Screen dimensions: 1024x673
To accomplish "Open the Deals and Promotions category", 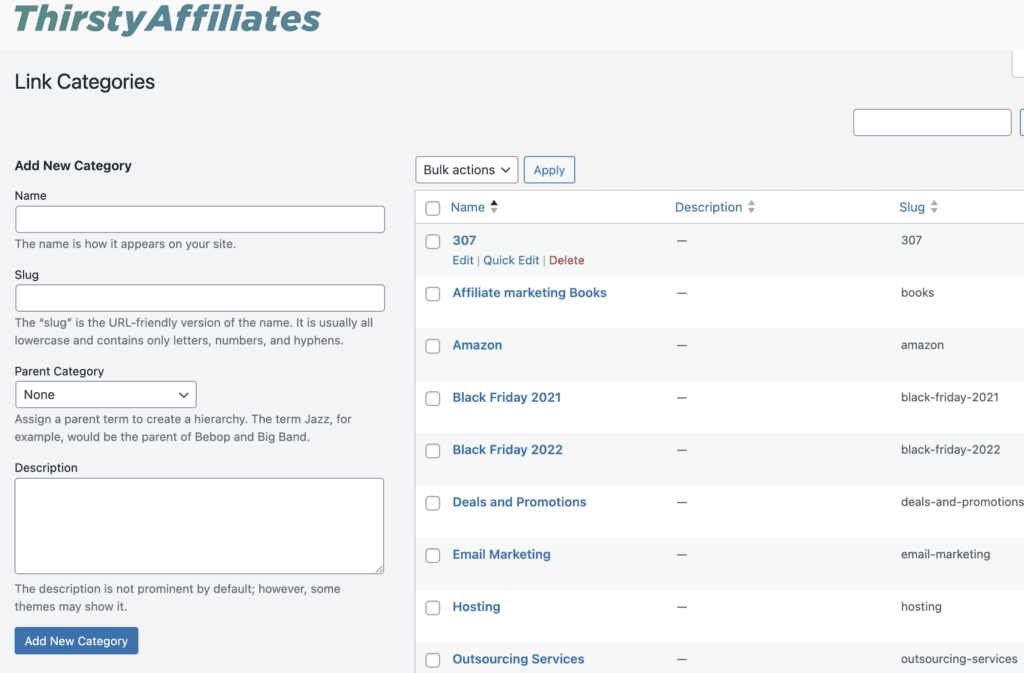I will (519, 502).
